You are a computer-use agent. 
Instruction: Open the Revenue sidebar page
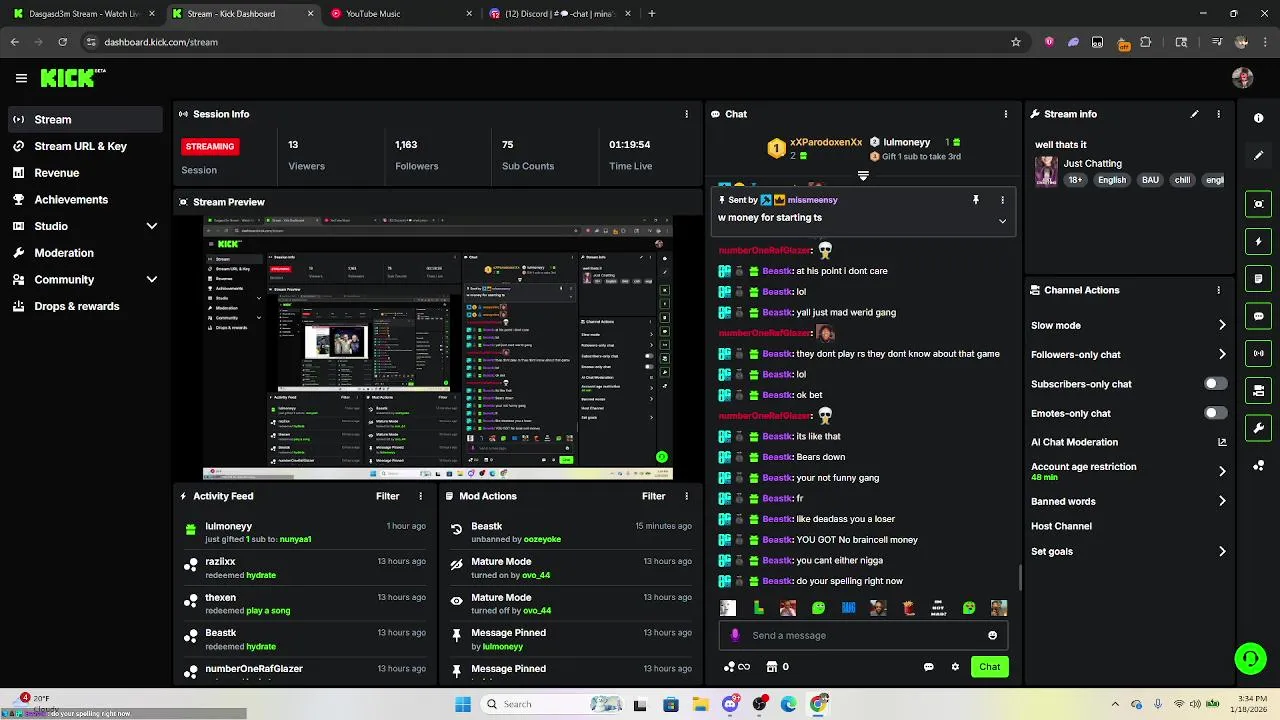[x=83, y=173]
